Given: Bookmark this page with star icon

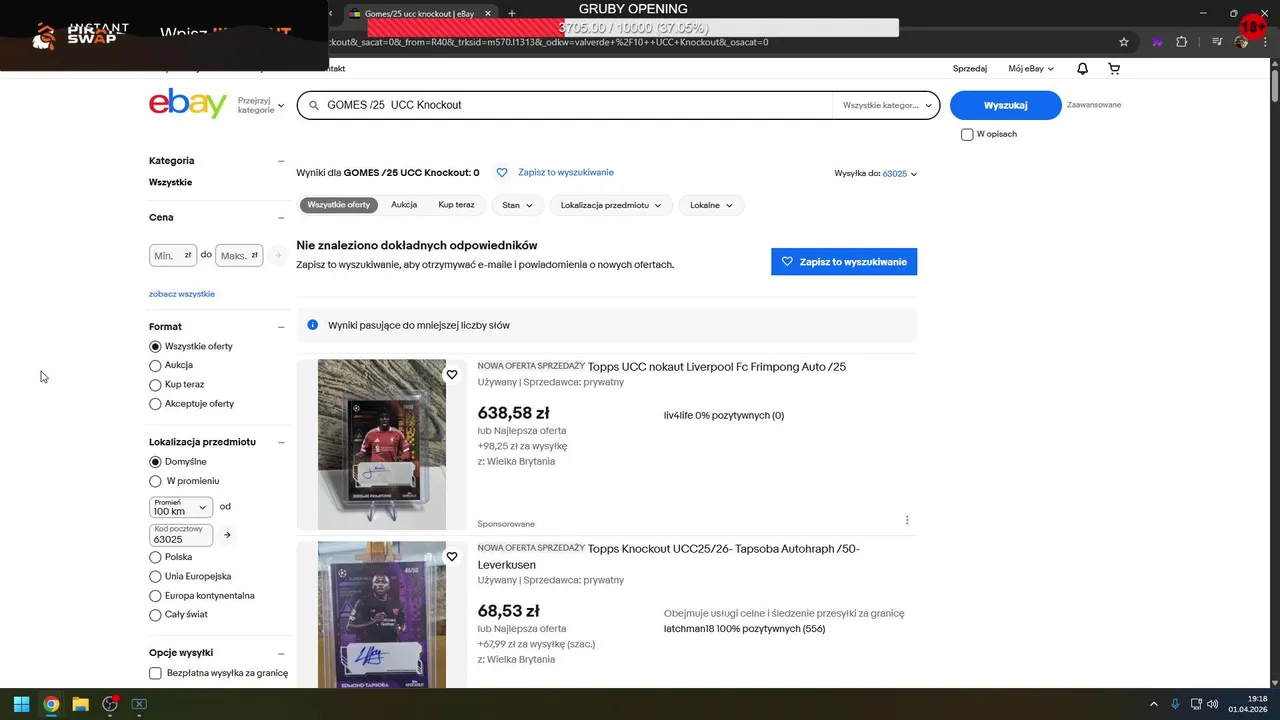Looking at the screenshot, I should point(1124,42).
